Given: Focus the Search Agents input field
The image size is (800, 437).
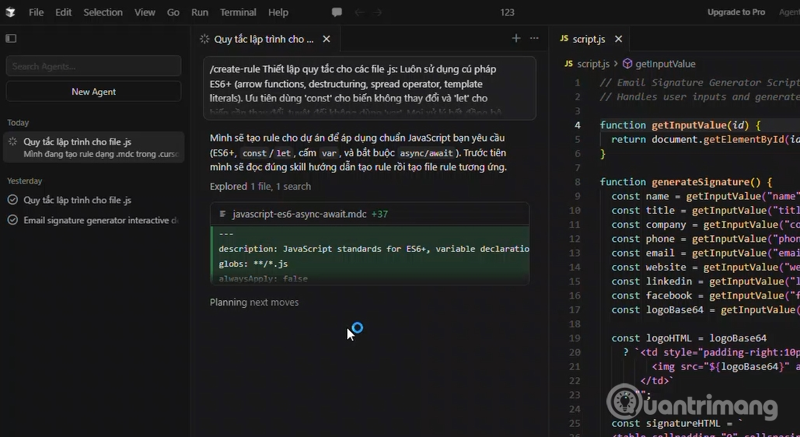Looking at the screenshot, I should point(94,66).
